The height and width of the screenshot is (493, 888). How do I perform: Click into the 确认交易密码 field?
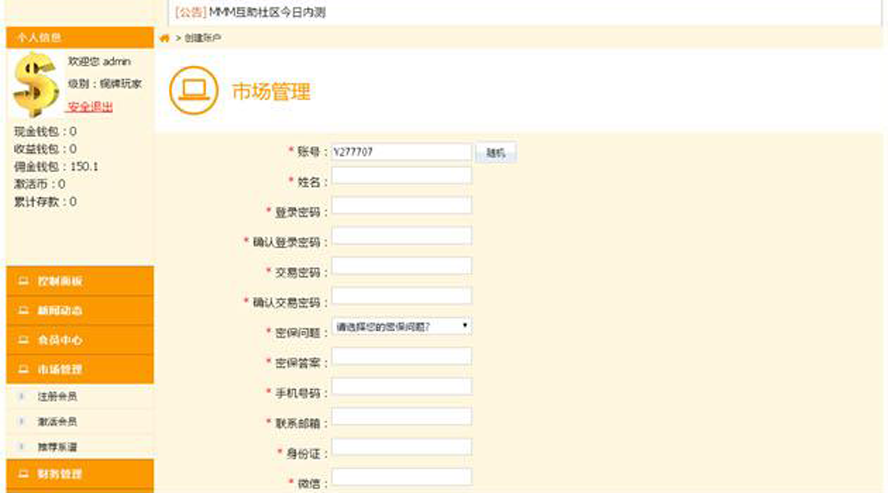[x=402, y=295]
